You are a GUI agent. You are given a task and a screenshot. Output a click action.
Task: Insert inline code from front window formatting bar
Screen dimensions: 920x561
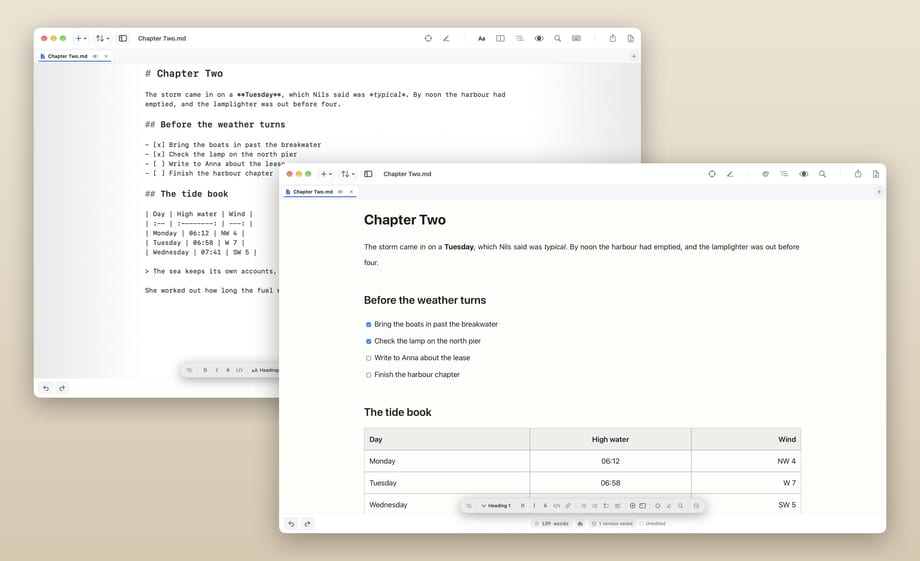tap(556, 505)
